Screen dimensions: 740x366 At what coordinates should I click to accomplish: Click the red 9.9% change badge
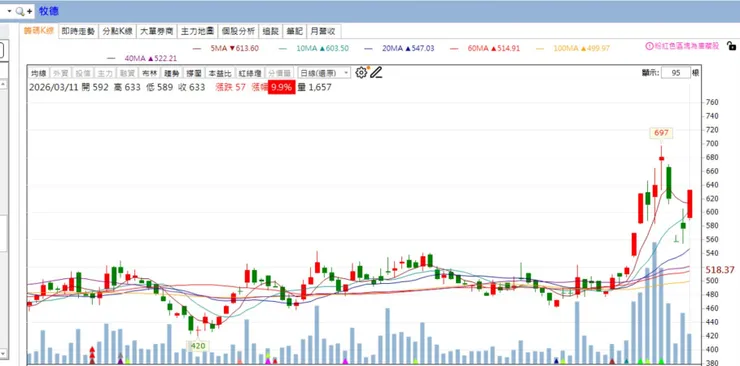pyautogui.click(x=282, y=87)
